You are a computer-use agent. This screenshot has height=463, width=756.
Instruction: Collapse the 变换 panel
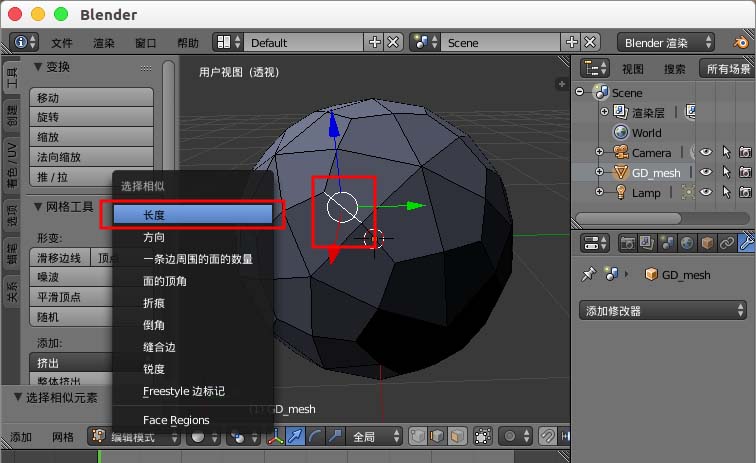[x=38, y=67]
